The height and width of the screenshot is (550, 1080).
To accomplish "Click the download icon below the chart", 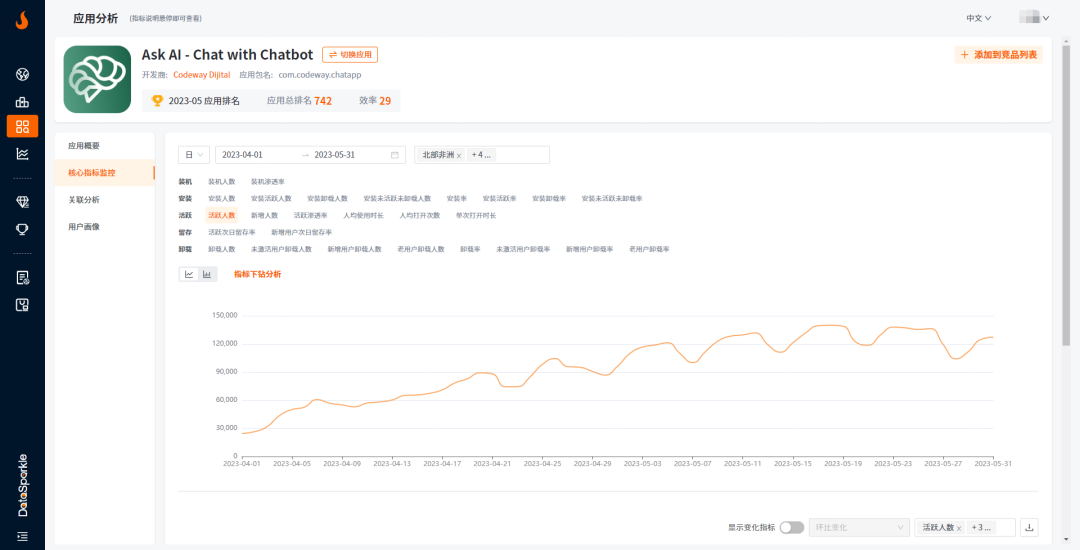I will (x=1031, y=527).
